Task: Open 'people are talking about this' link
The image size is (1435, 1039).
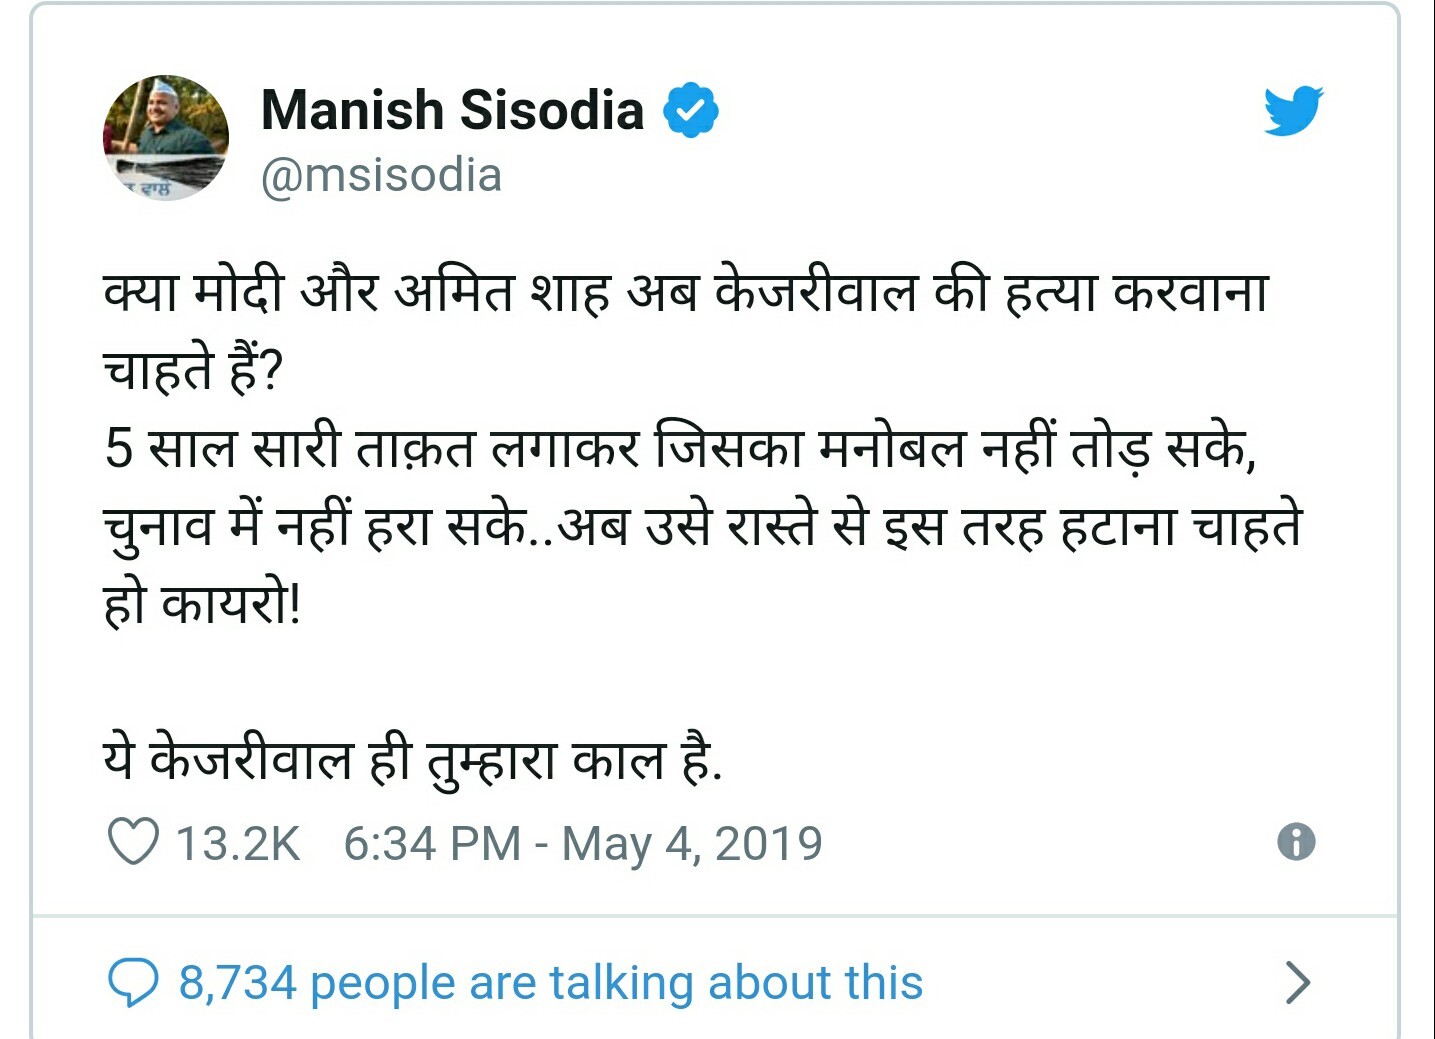Action: click(x=617, y=983)
